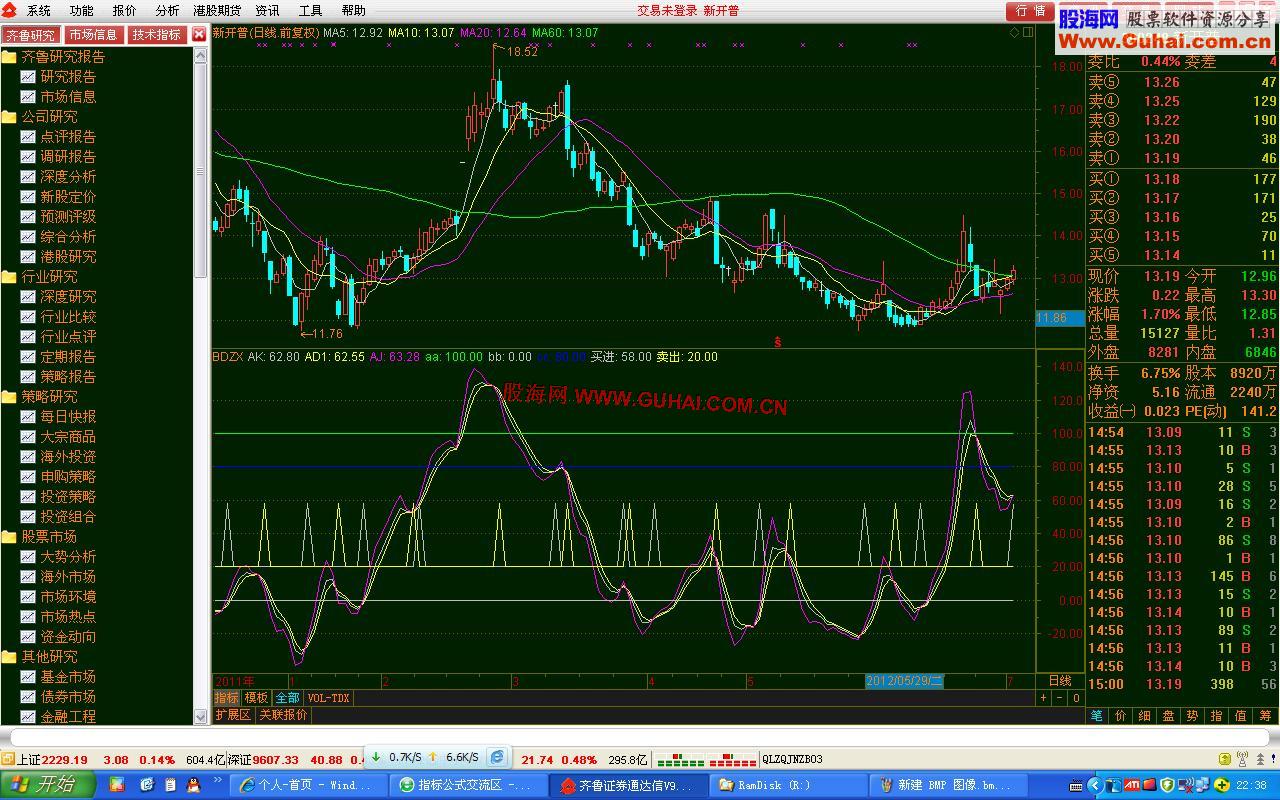Viewport: 1280px width, 800px height.
Task: Switch to the RamDisk (R:) taskbar window
Action: click(789, 785)
